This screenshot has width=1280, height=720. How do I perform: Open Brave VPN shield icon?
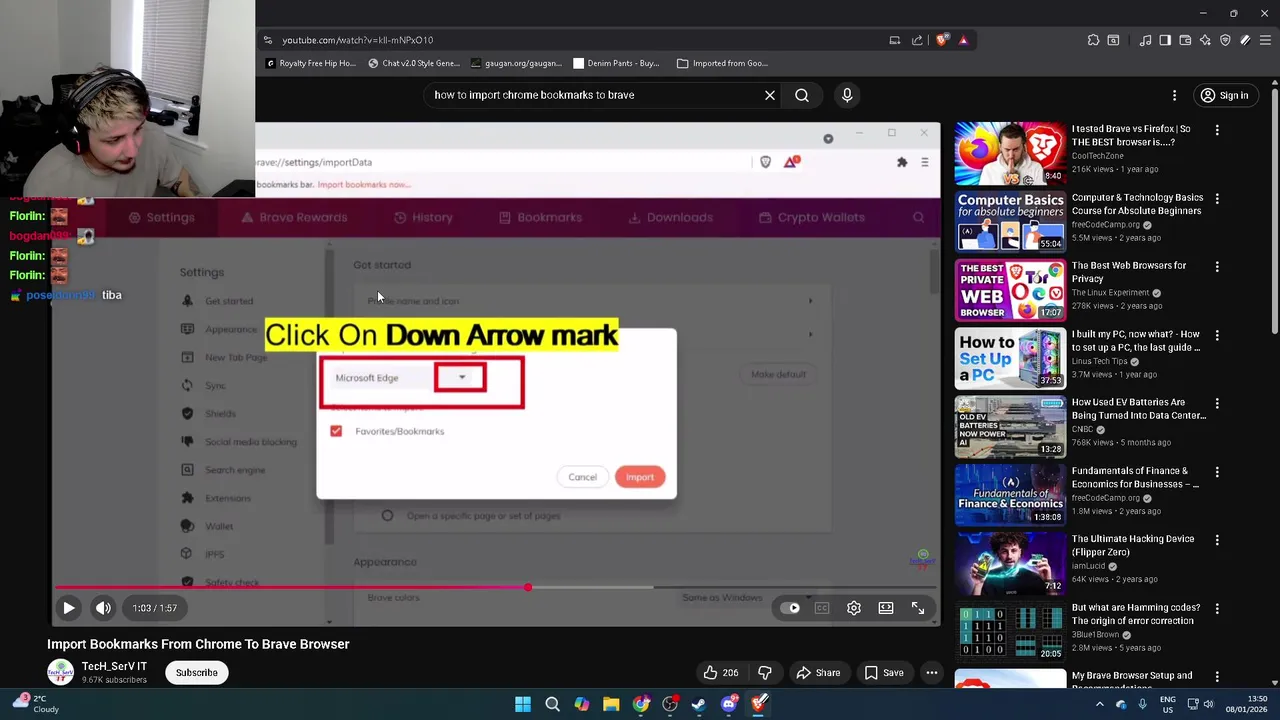tap(1225, 40)
